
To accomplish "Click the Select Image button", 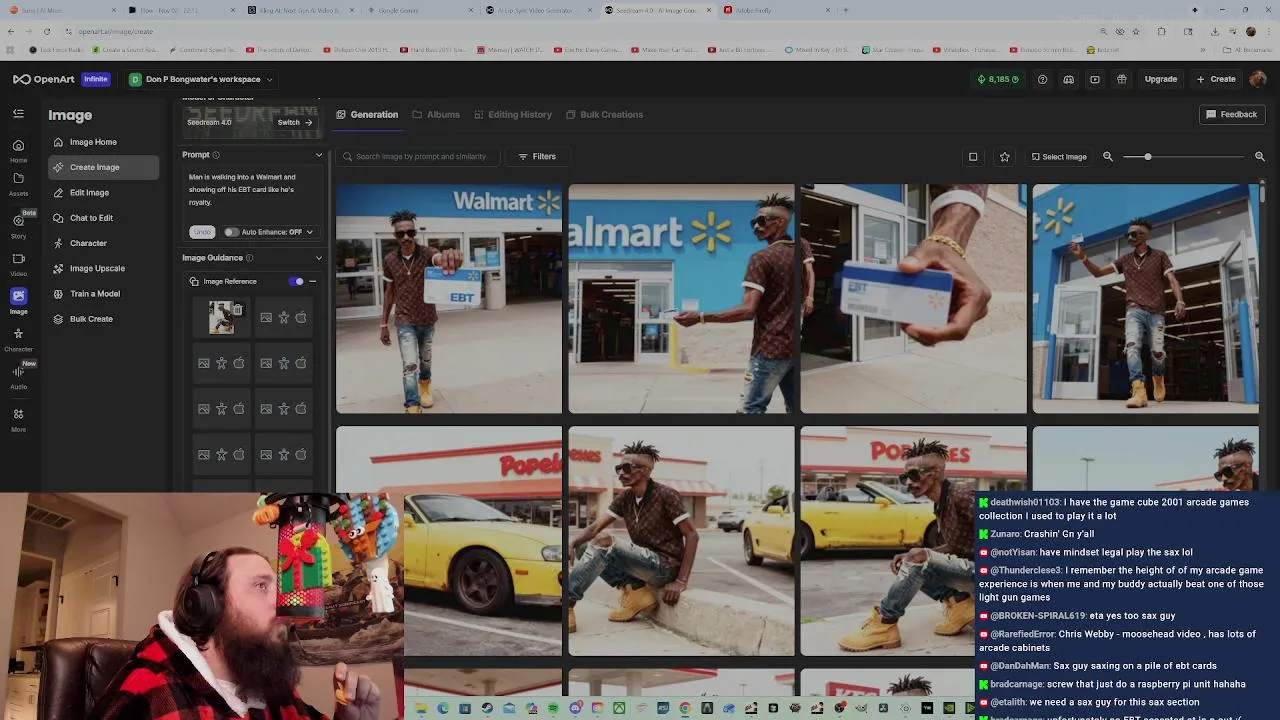I will [x=1059, y=156].
